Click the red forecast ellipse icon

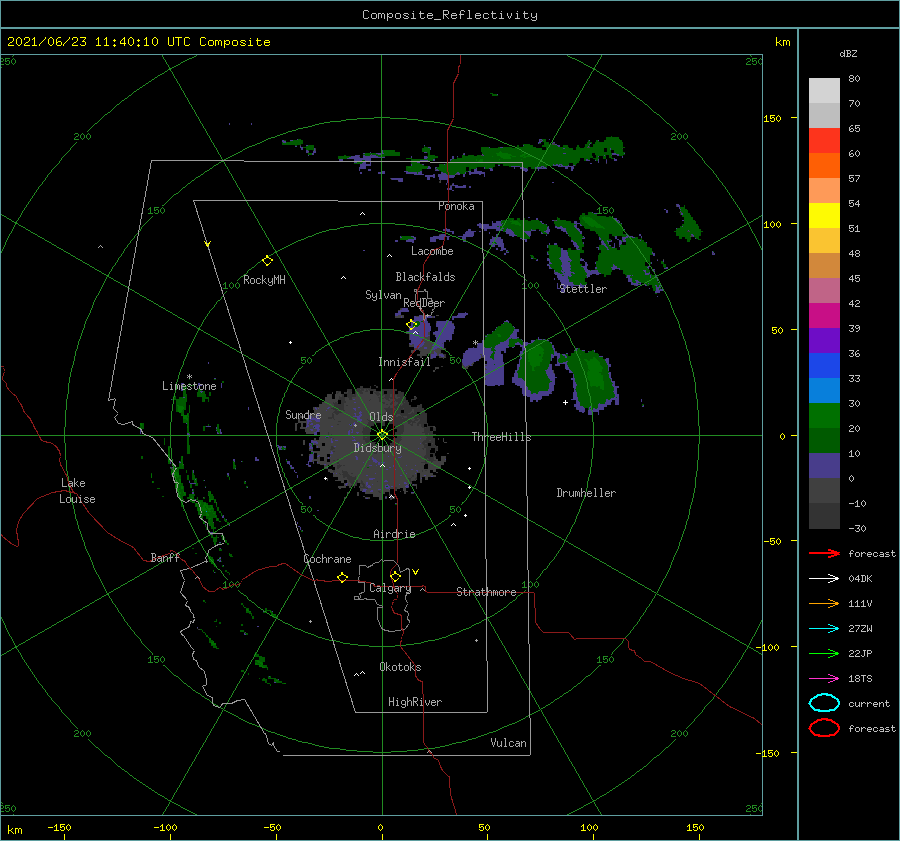[x=824, y=728]
